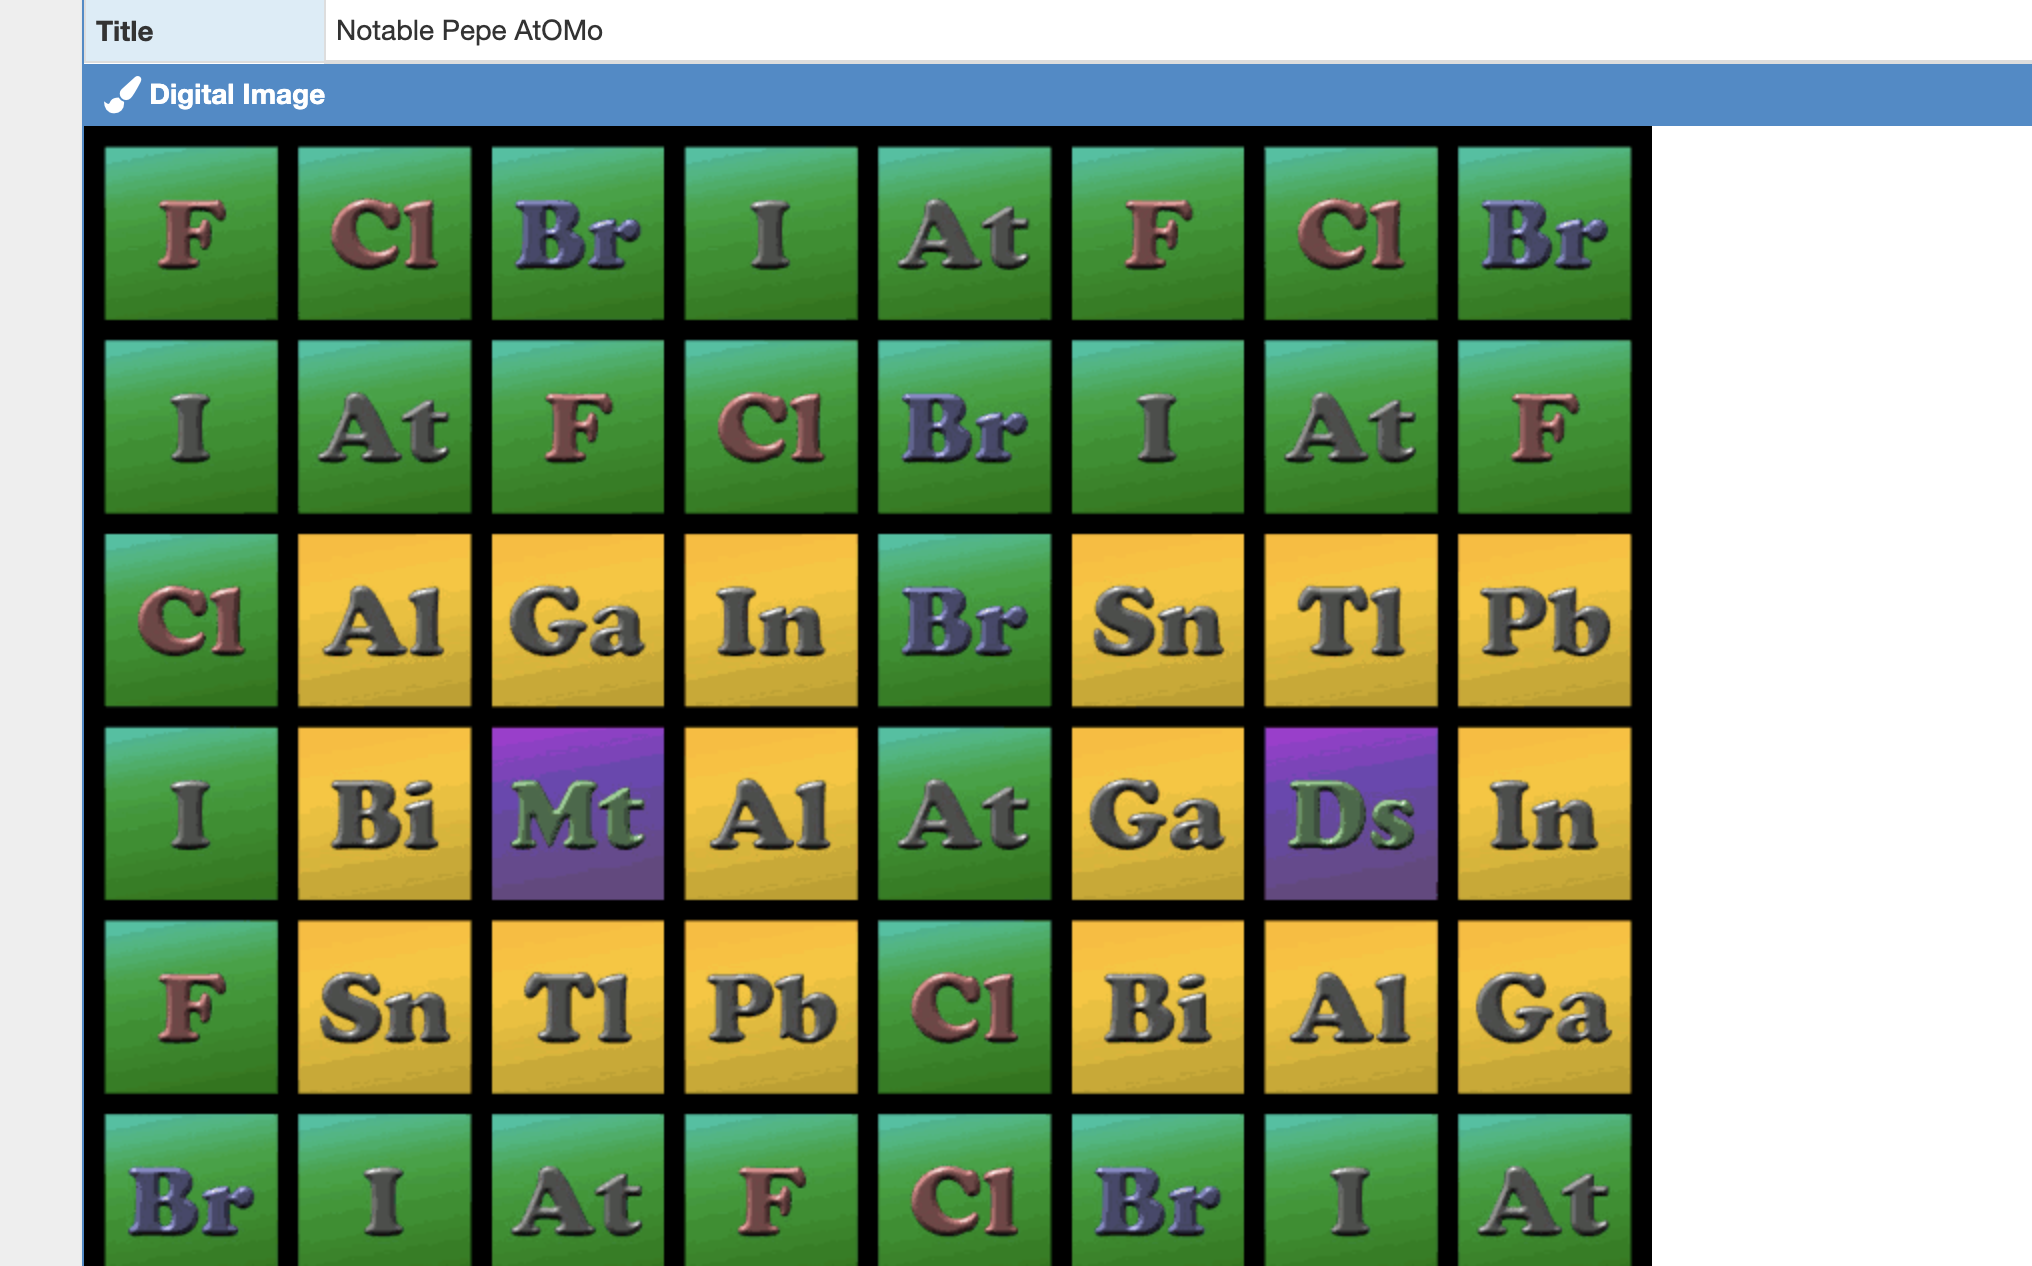The width and height of the screenshot is (2032, 1266).
Task: Click the purple Mt tile
Action: coord(577,813)
